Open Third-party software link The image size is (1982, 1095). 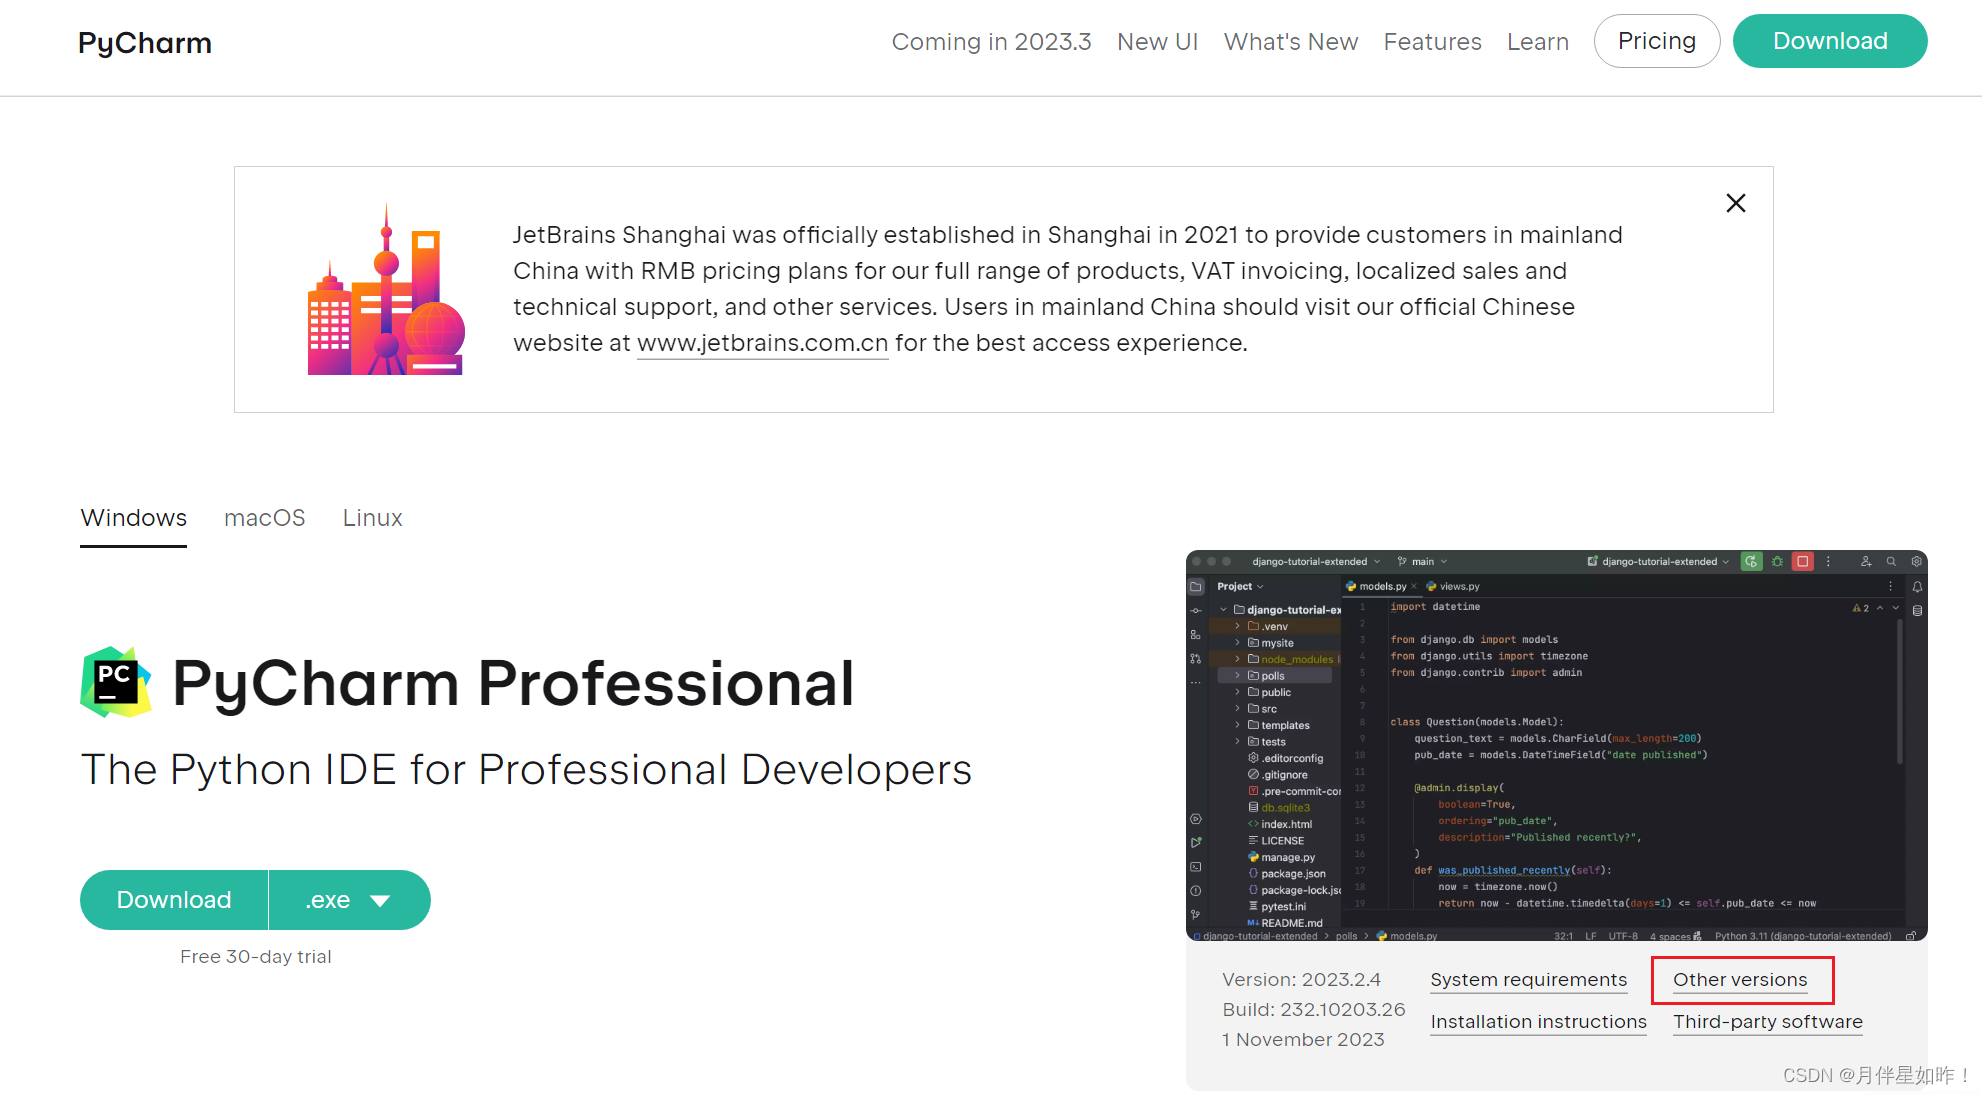1768,1022
